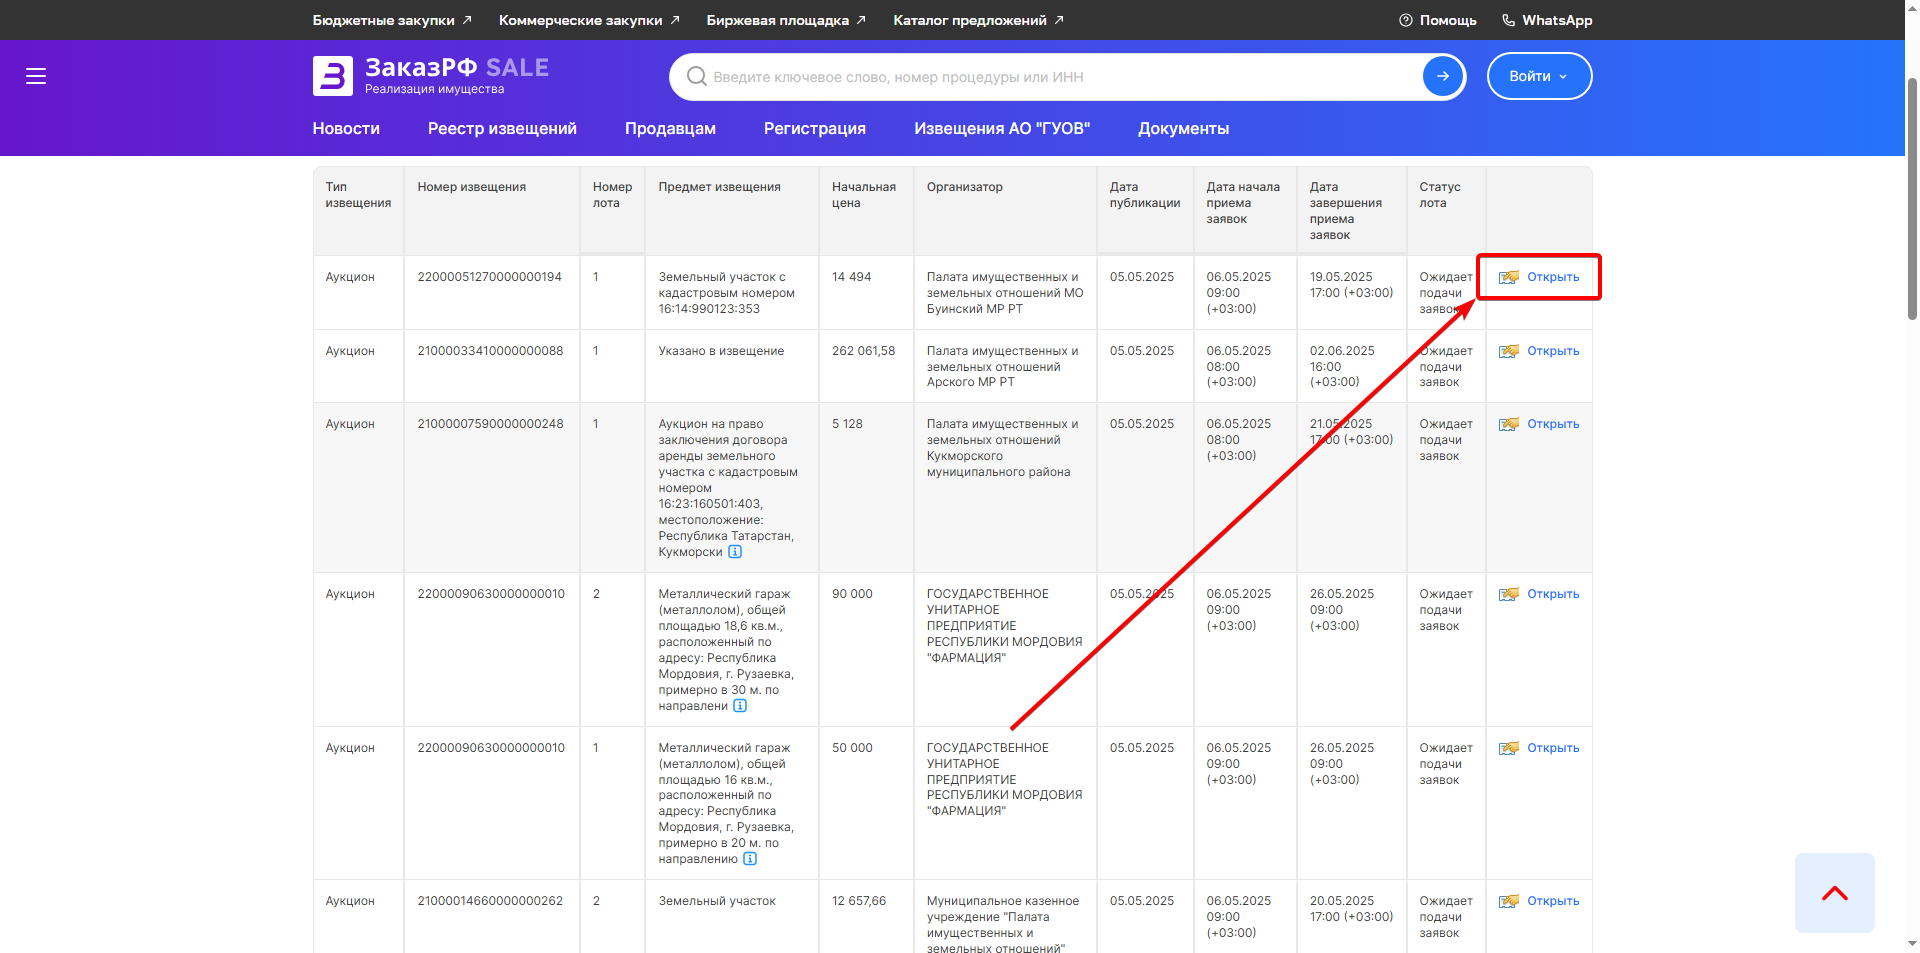The image size is (1920, 953).
Task: Show info icon for 18,6 кв.м. garage
Action: coord(740,706)
